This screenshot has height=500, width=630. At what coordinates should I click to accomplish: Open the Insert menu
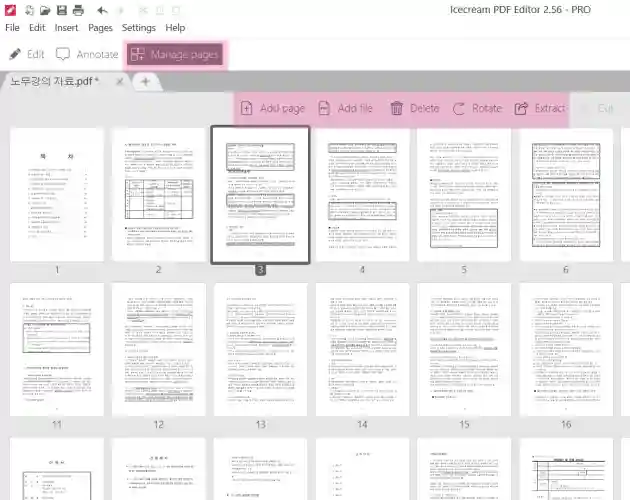pos(66,28)
